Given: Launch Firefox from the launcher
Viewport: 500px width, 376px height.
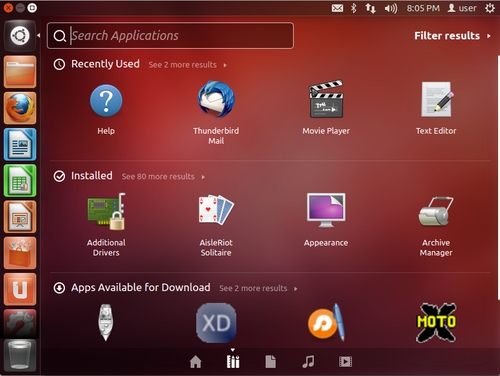Looking at the screenshot, I should [x=20, y=108].
